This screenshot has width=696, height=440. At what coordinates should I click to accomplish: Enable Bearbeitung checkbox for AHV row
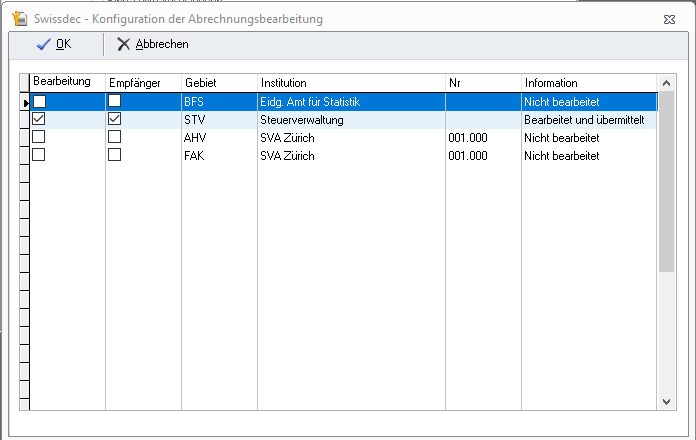(x=39, y=137)
